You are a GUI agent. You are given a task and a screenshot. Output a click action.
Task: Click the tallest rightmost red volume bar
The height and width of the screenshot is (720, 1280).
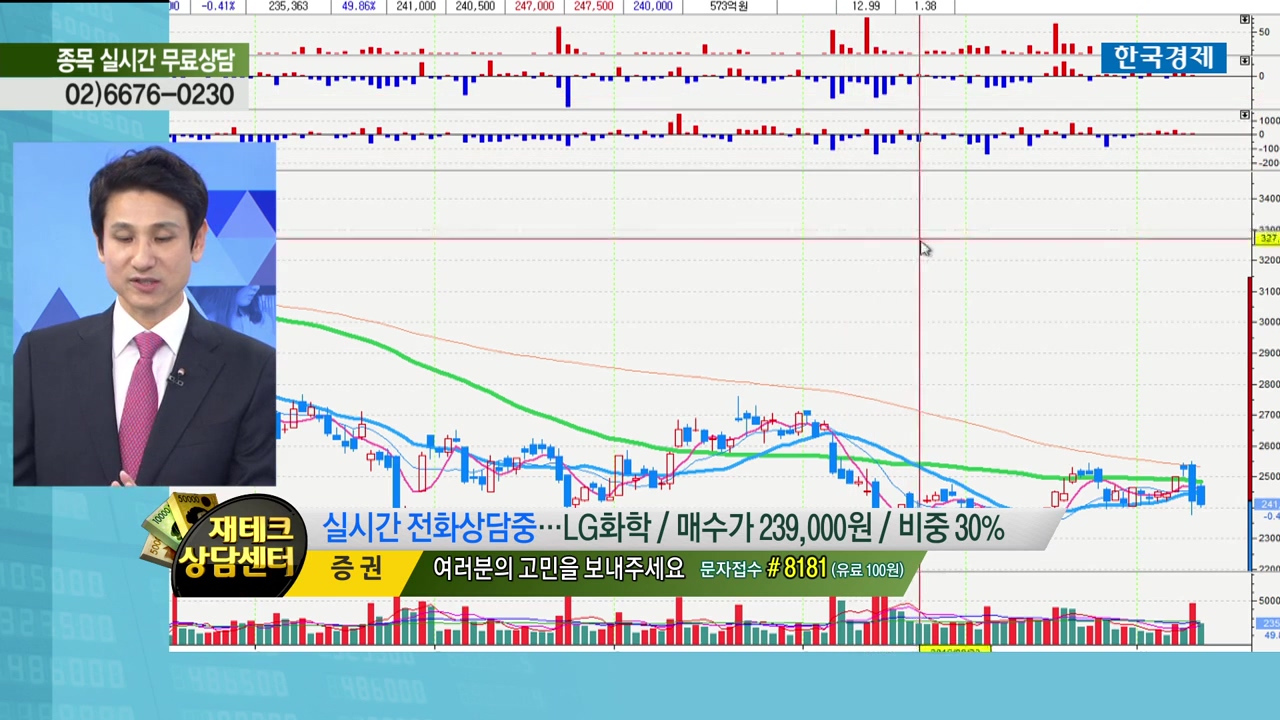(1192, 622)
